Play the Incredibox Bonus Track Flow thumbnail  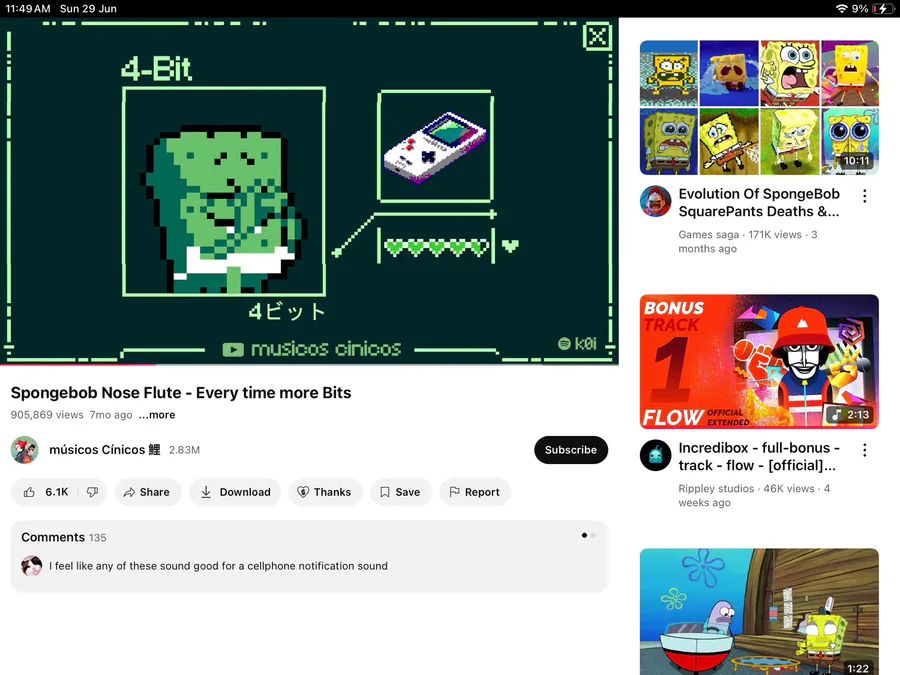pyautogui.click(x=759, y=362)
